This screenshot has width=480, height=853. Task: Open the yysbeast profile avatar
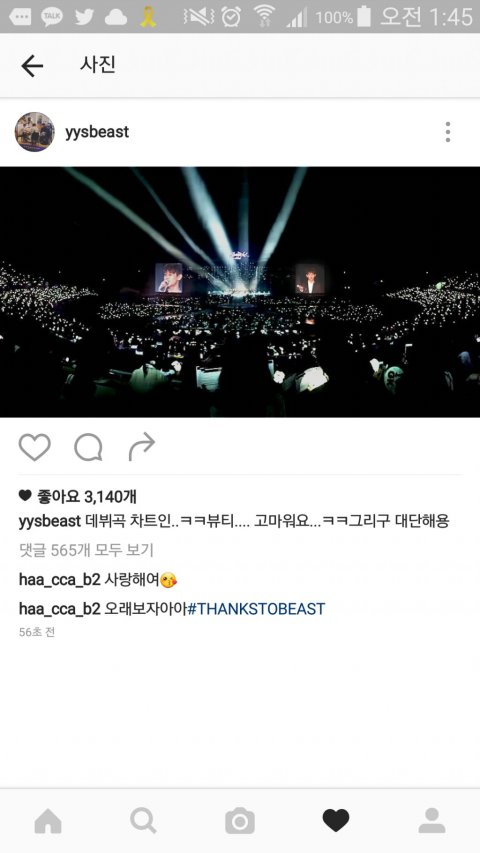34,132
